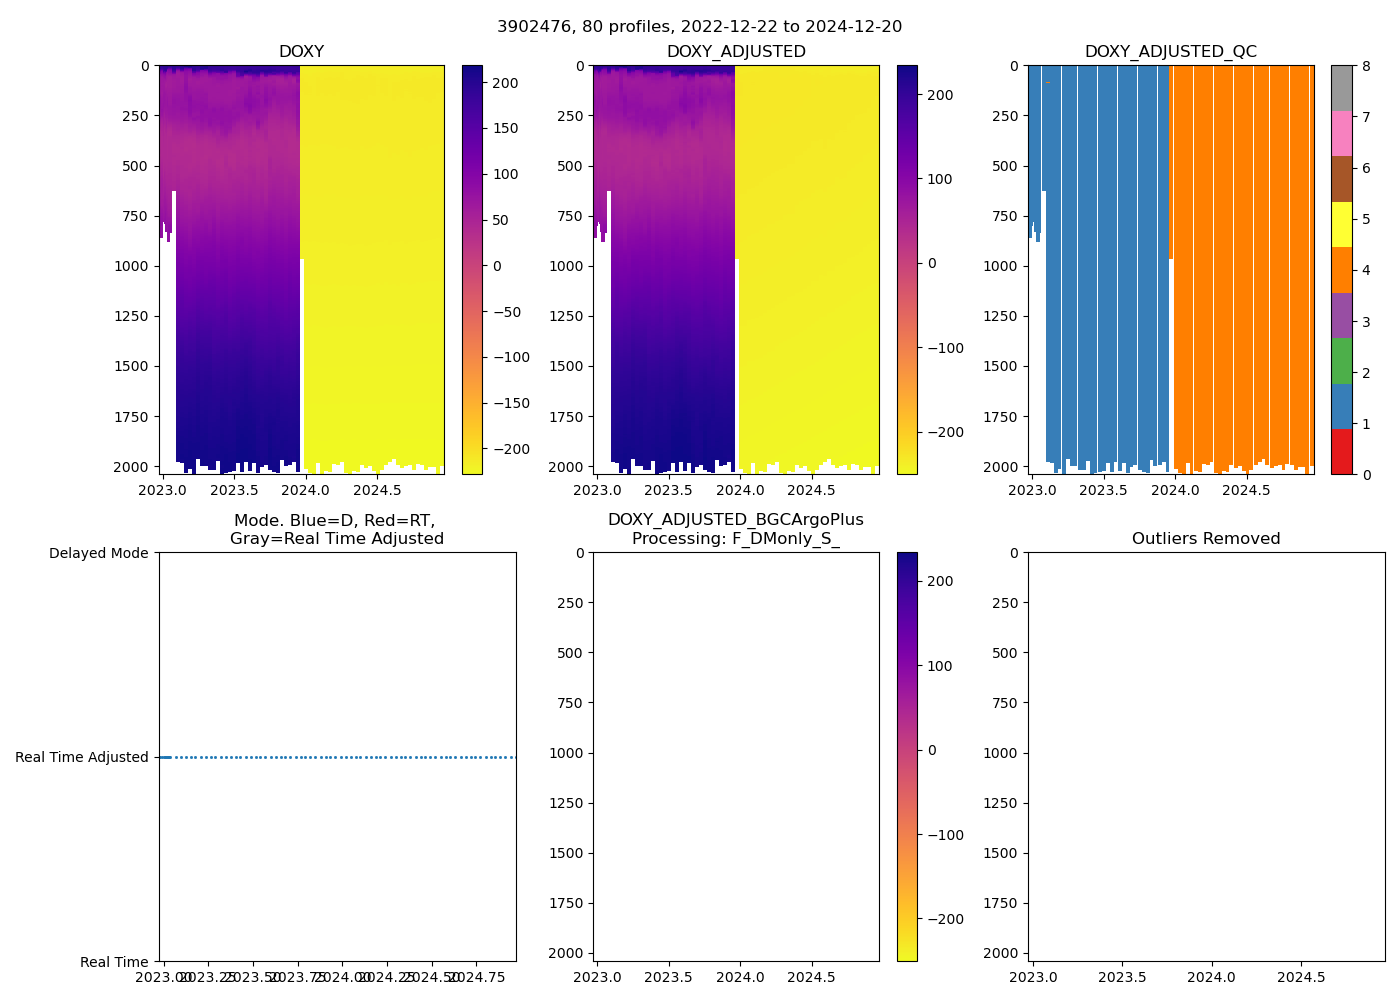Viewport: 1400px width, 1000px height.
Task: Click the Real Time Adjusted axis label
Action: [x=82, y=758]
